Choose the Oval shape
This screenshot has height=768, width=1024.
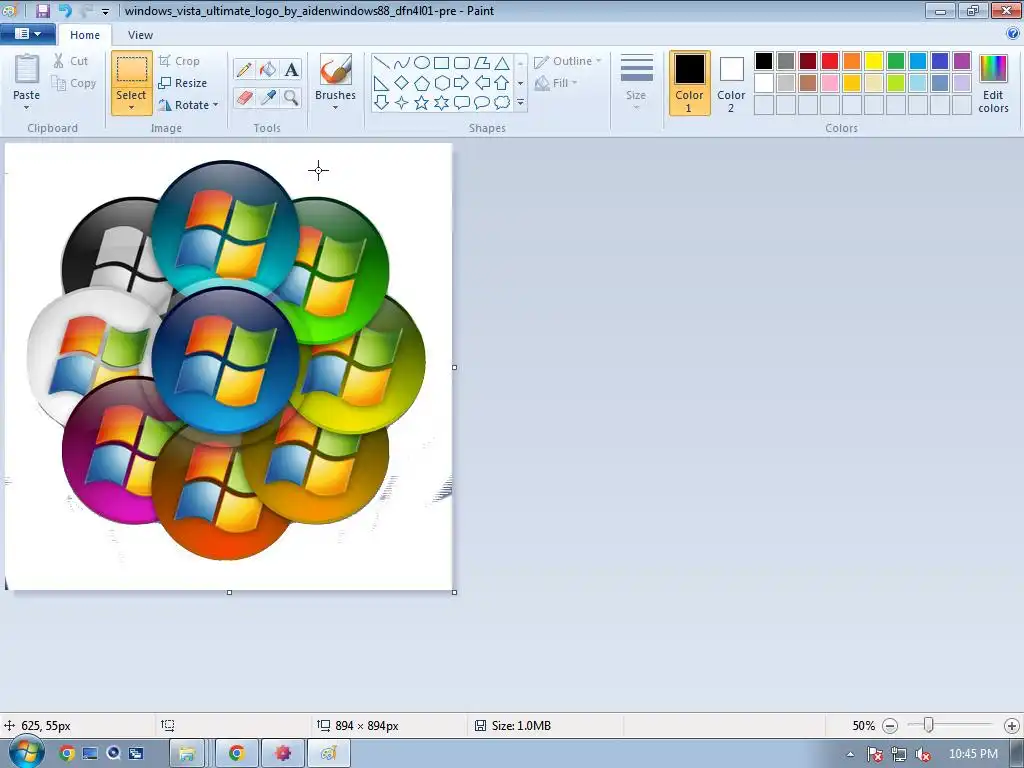coord(422,63)
